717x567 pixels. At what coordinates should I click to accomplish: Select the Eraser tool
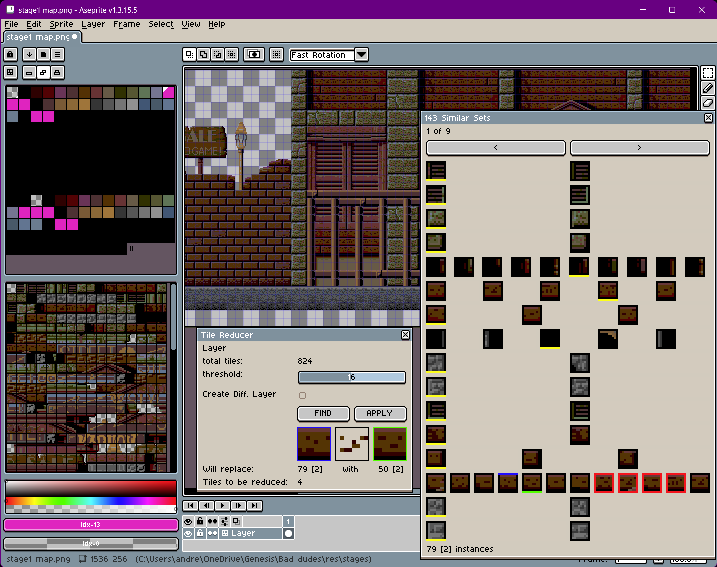pyautogui.click(x=707, y=102)
